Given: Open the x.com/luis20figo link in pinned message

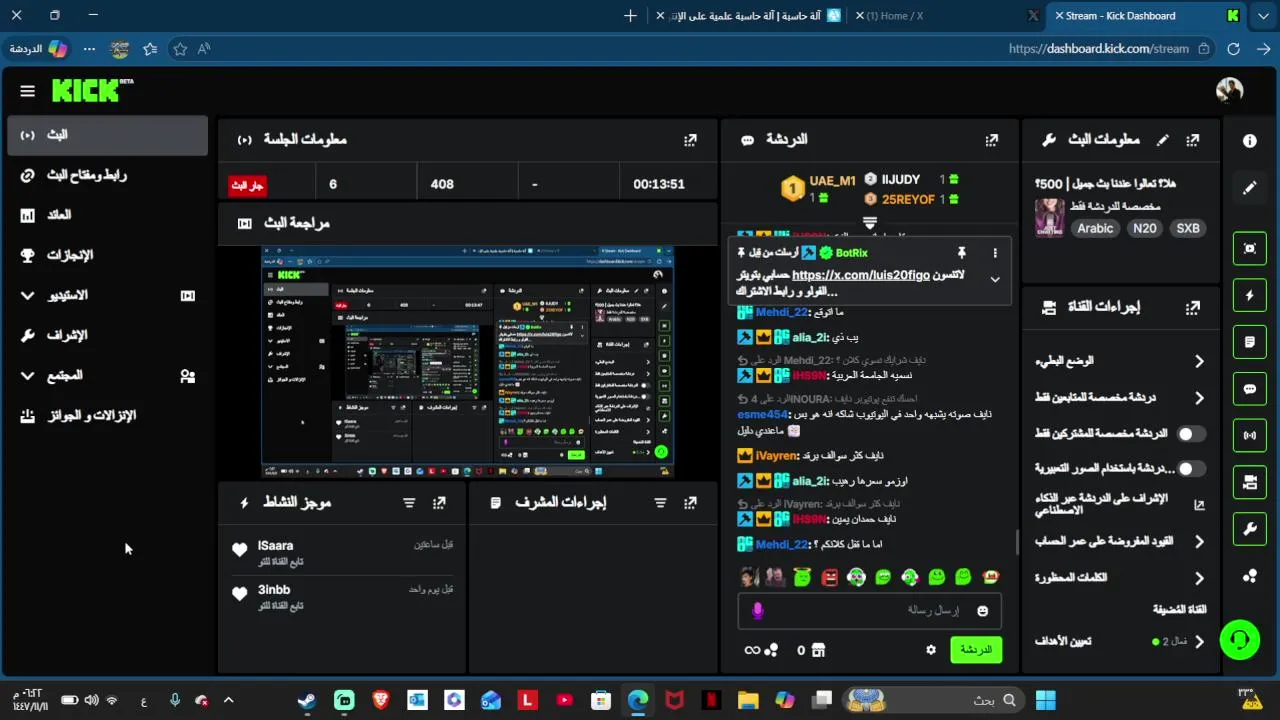Looking at the screenshot, I should [x=861, y=275].
